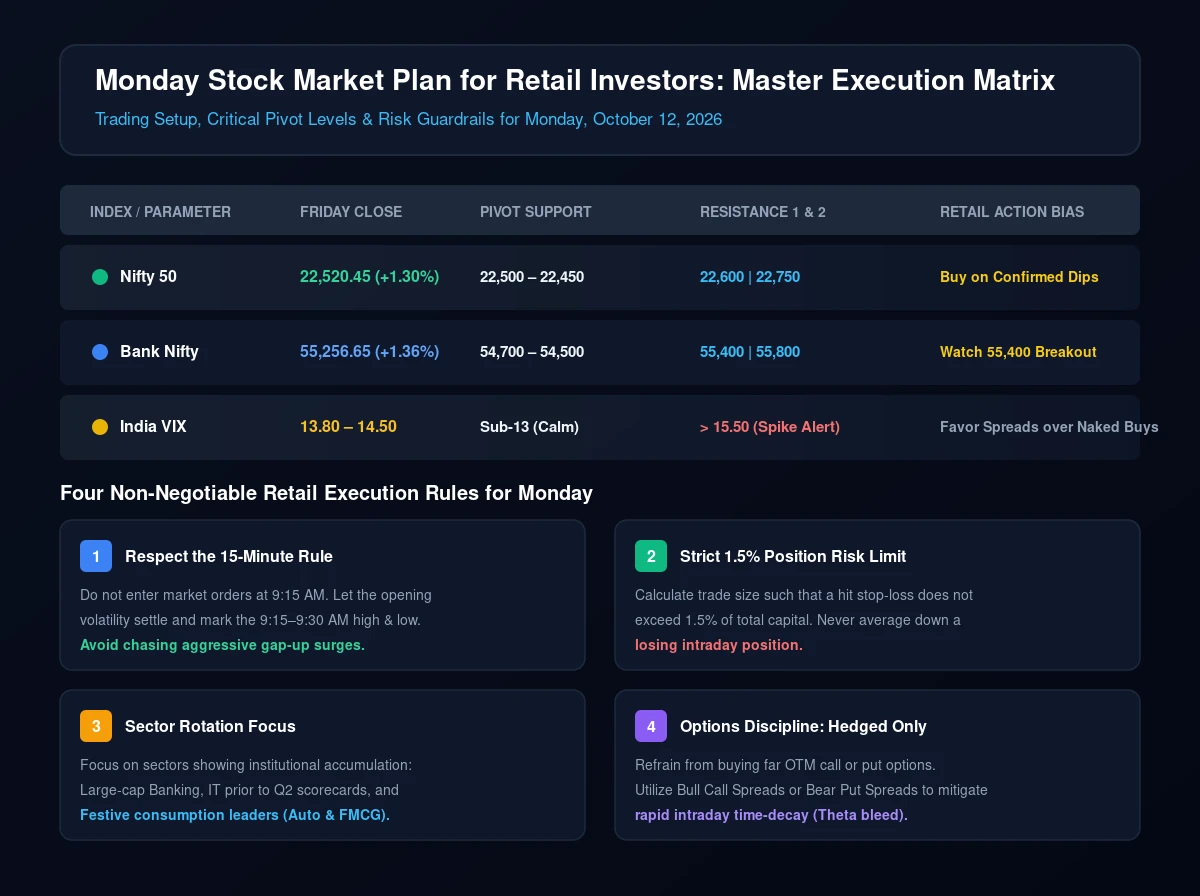Click Bank Nifty close 55,256.65 (+1.36%)
The width and height of the screenshot is (1200, 896).
tap(369, 352)
